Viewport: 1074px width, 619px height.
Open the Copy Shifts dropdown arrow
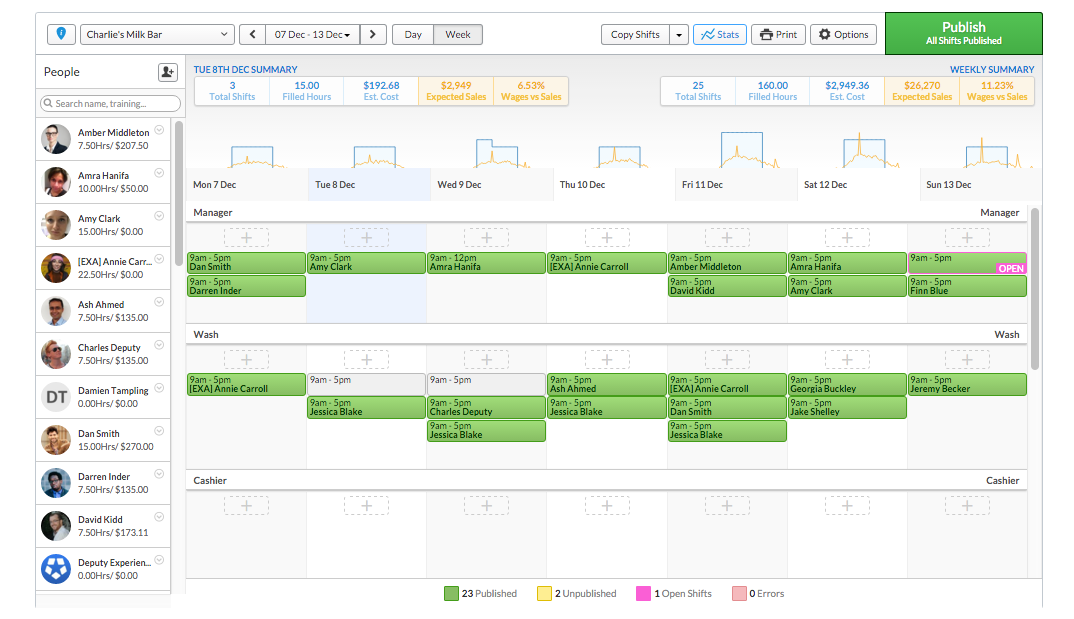[x=679, y=34]
